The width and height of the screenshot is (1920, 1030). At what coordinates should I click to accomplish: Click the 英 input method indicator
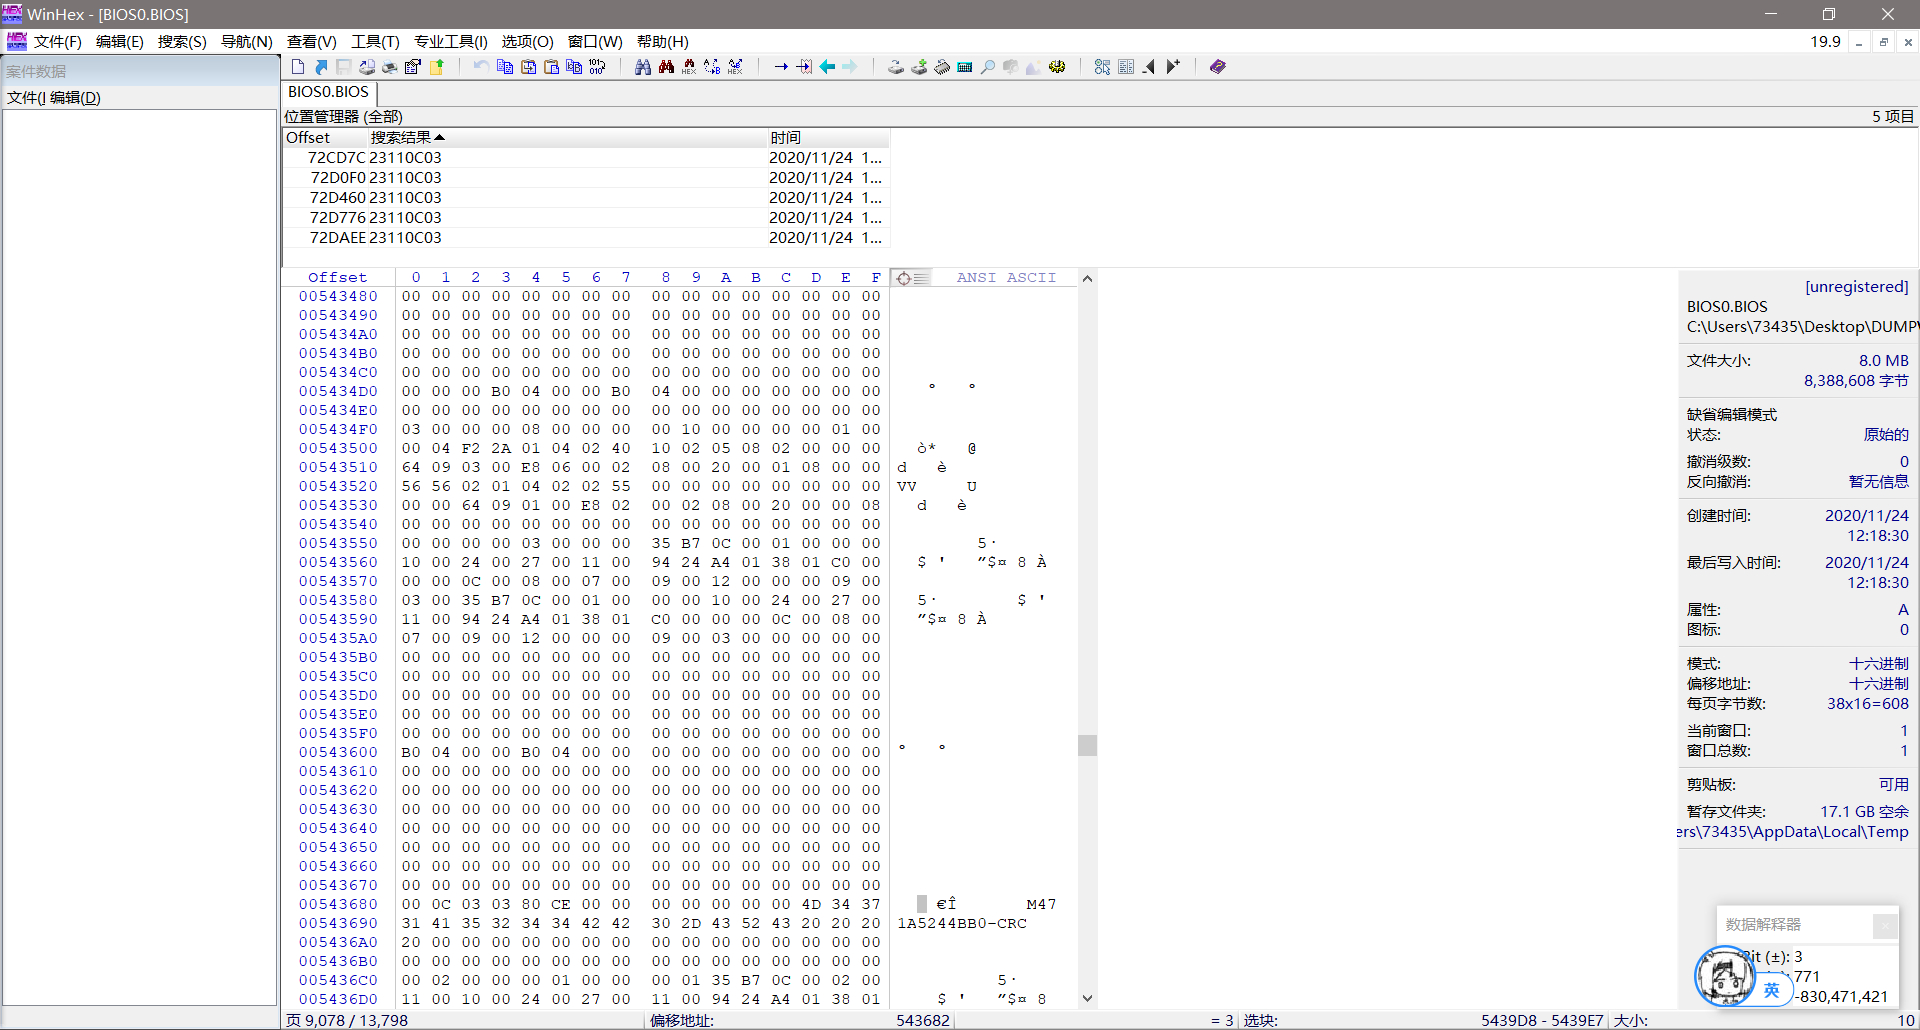[1771, 990]
